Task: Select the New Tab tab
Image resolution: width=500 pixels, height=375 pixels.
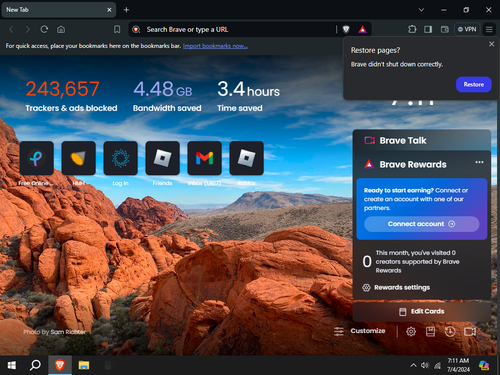Action: pos(59,10)
